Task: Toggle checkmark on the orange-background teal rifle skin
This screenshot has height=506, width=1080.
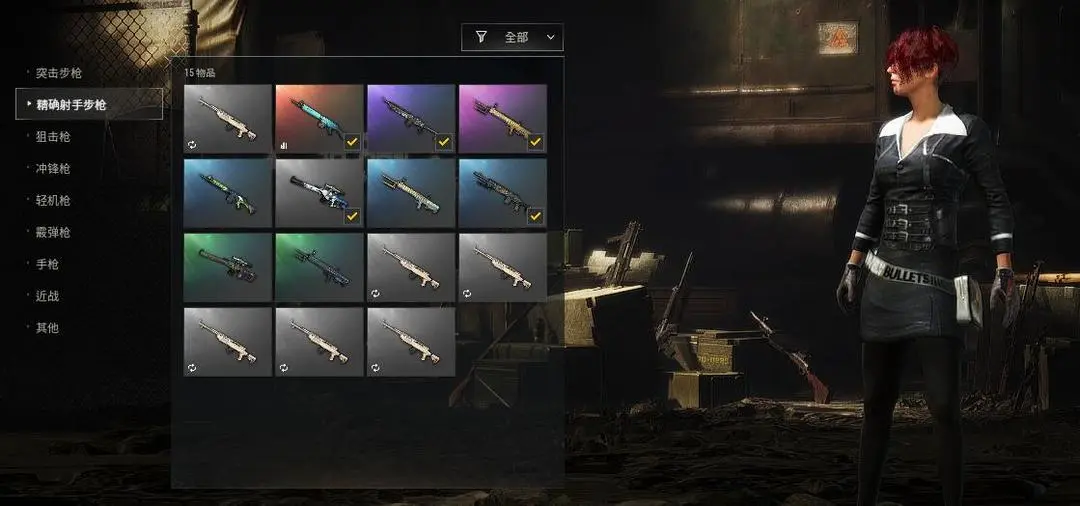Action: coord(352,142)
